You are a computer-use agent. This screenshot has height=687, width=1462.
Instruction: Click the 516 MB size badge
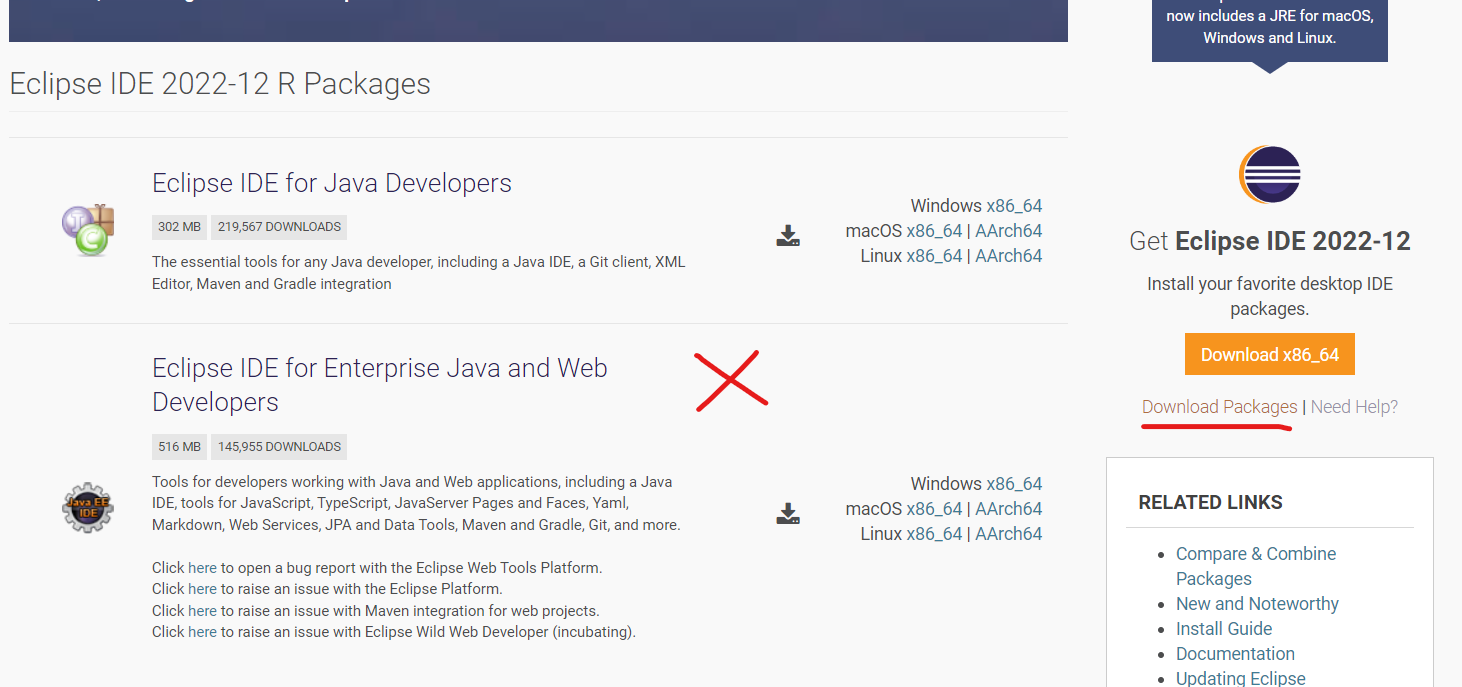[180, 447]
